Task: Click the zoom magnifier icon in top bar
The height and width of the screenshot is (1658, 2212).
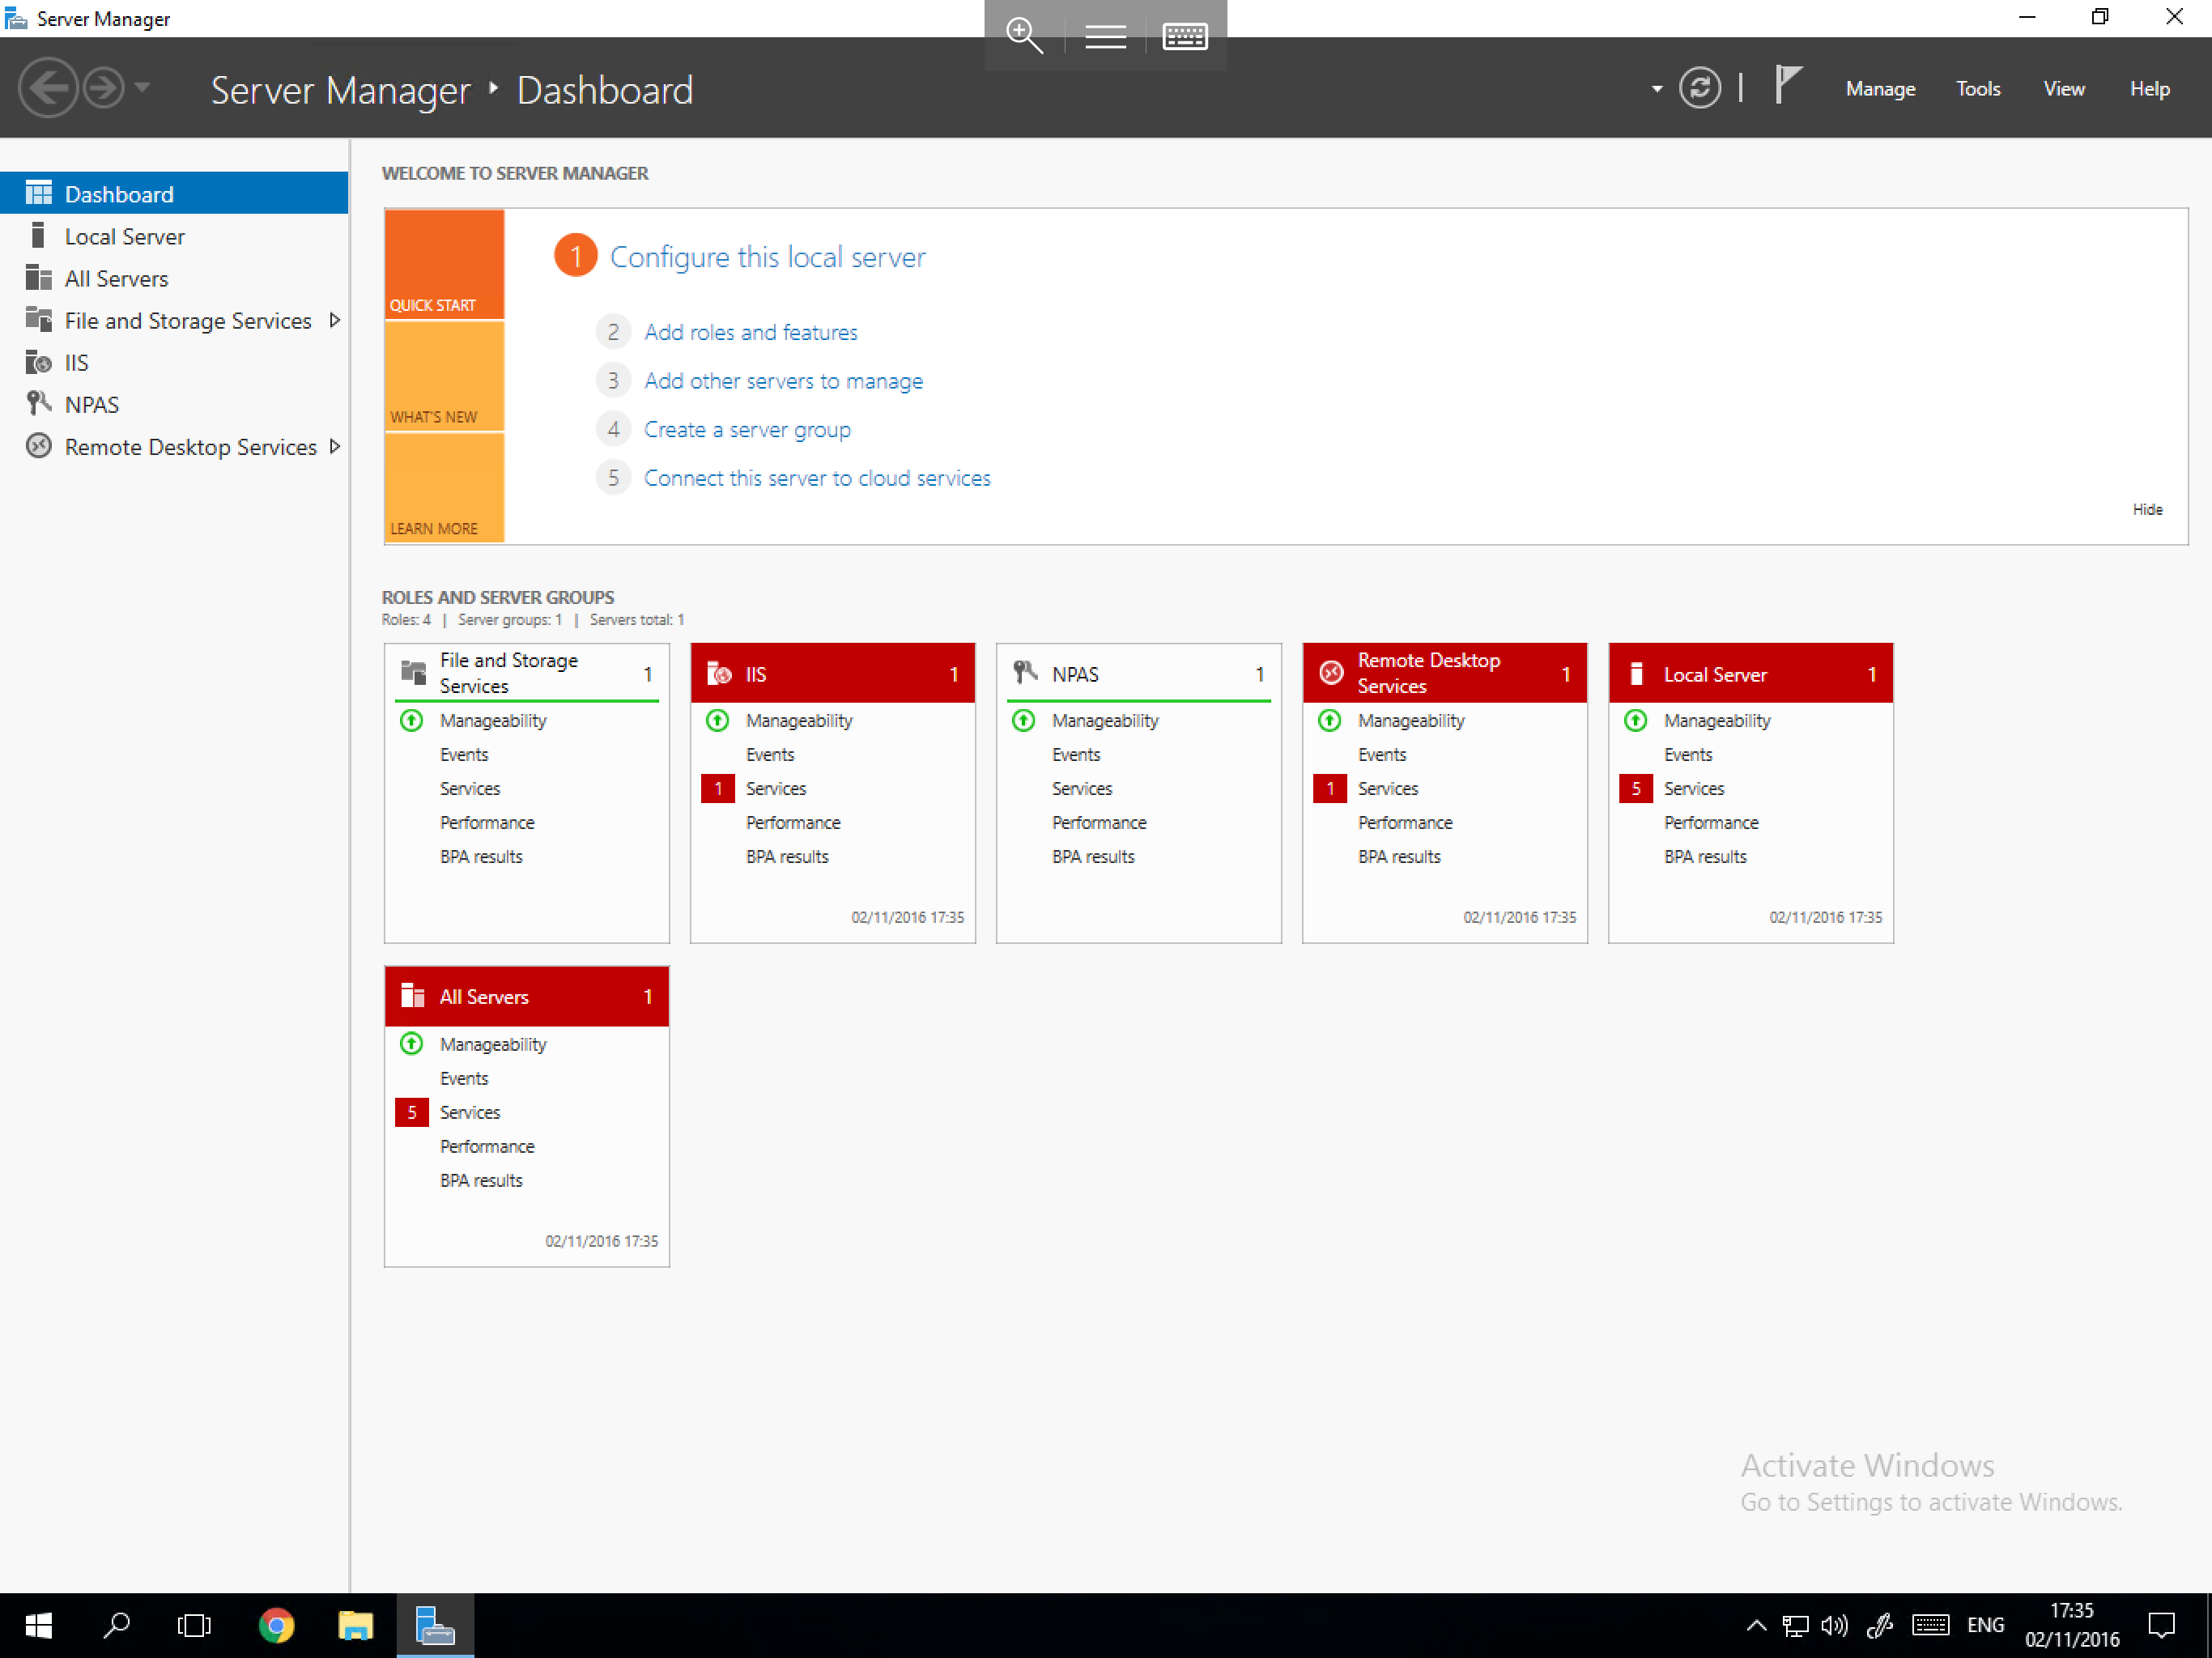Action: tap(1024, 35)
